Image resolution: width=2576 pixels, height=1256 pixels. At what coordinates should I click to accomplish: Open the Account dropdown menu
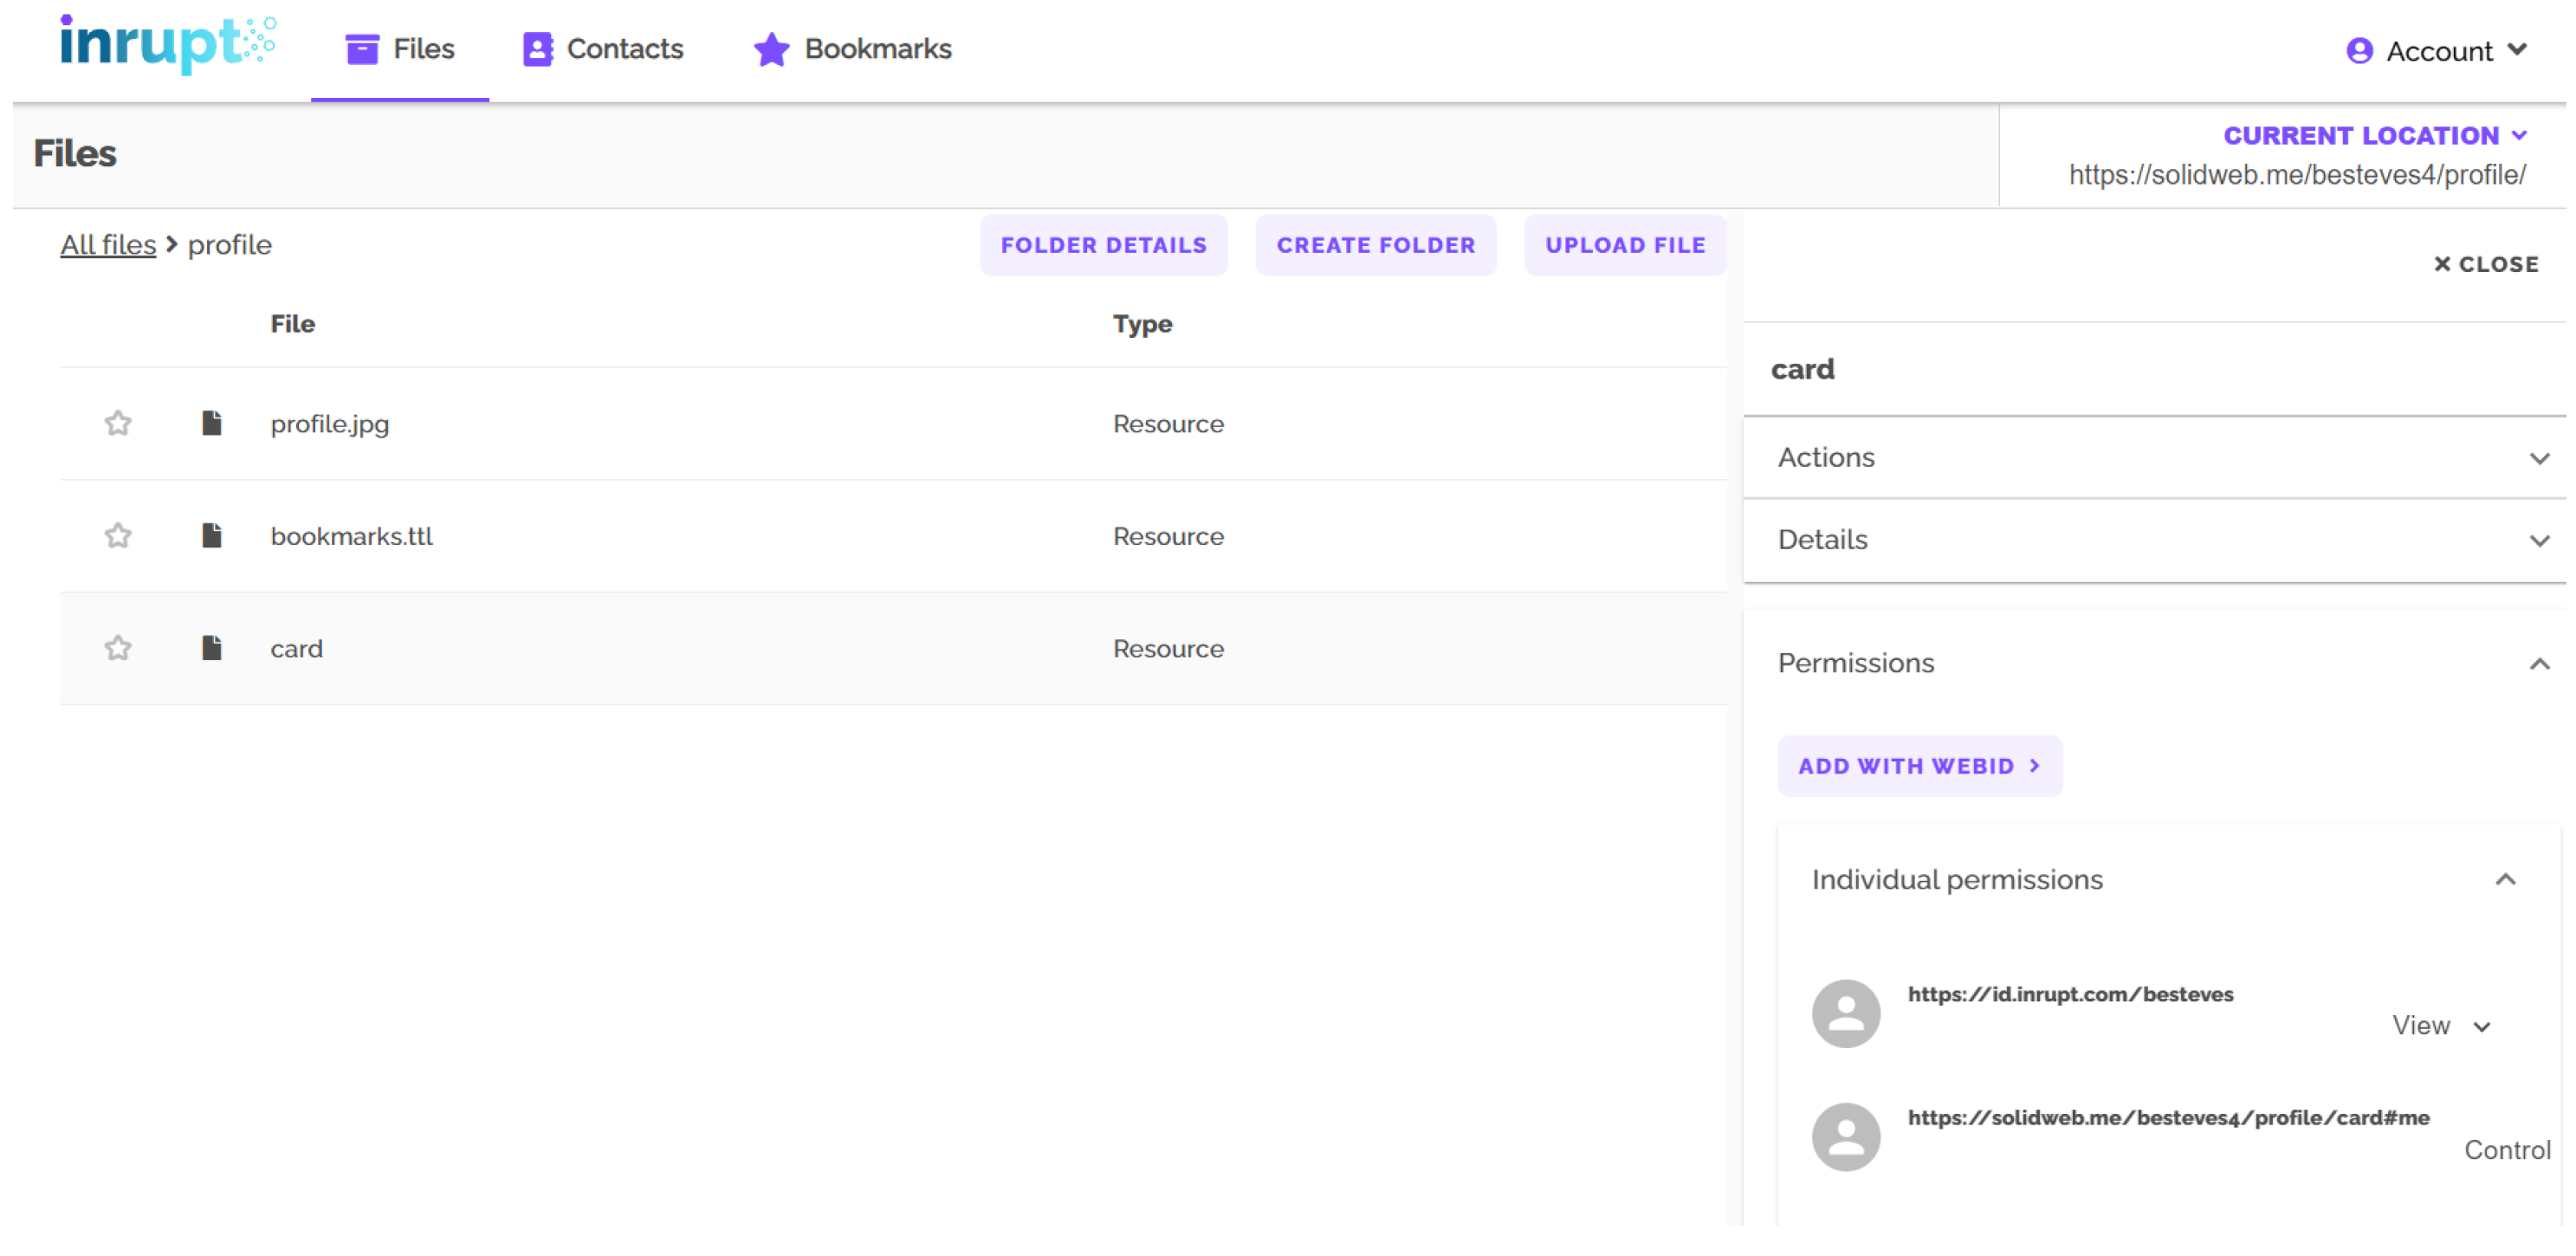pyautogui.click(x=2437, y=51)
